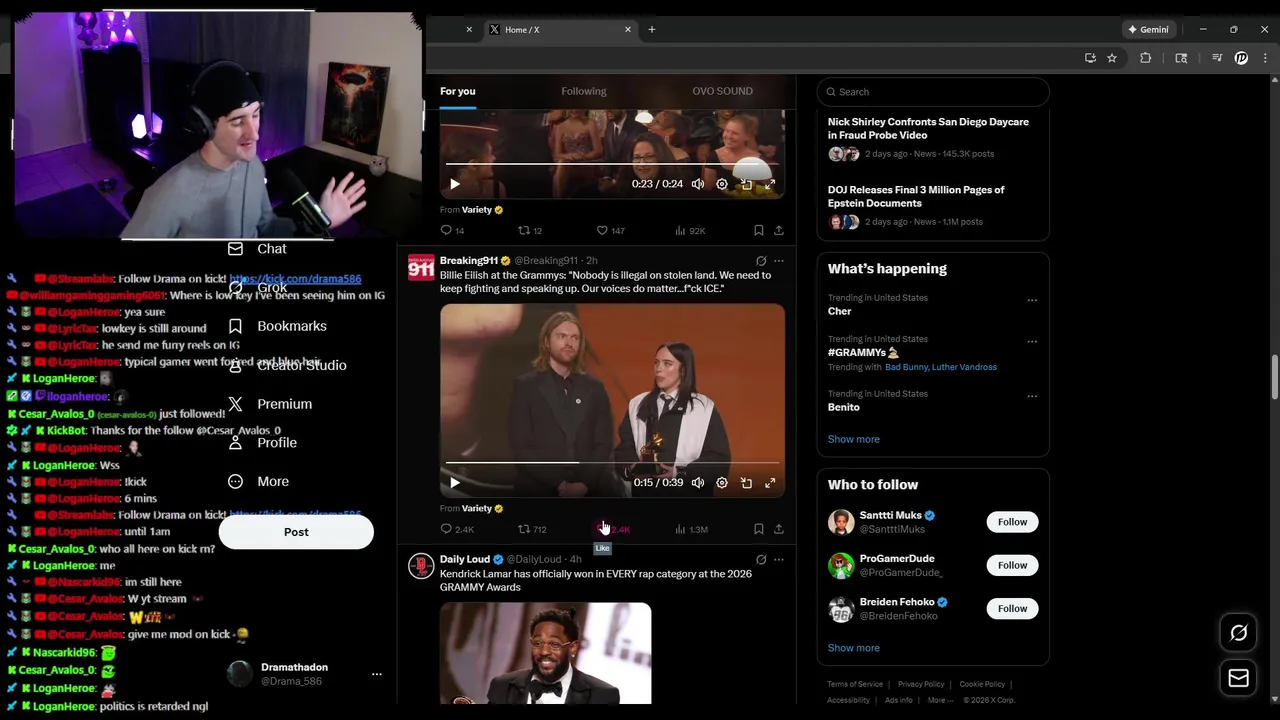Bookmark the top Variety video post
The height and width of the screenshot is (720, 1280).
point(759,230)
